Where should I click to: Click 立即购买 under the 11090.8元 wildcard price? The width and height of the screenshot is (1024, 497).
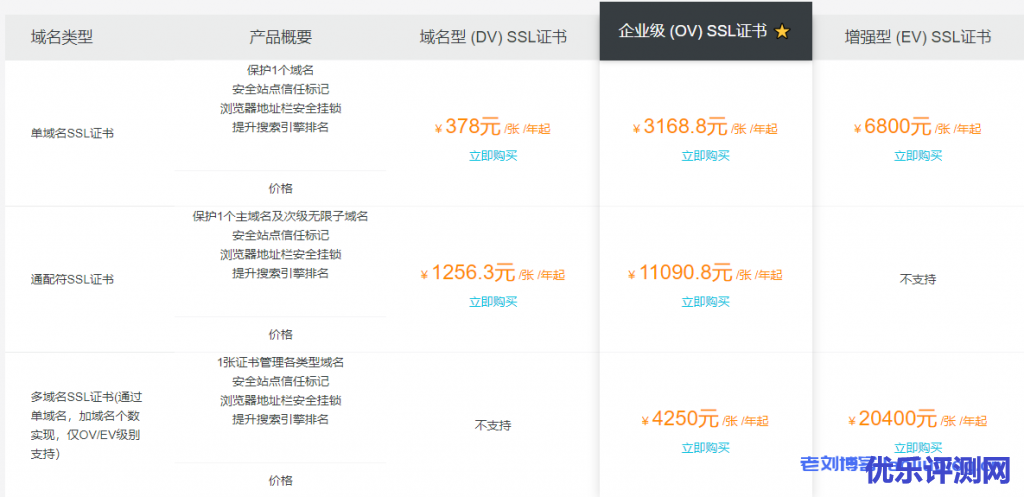point(705,302)
